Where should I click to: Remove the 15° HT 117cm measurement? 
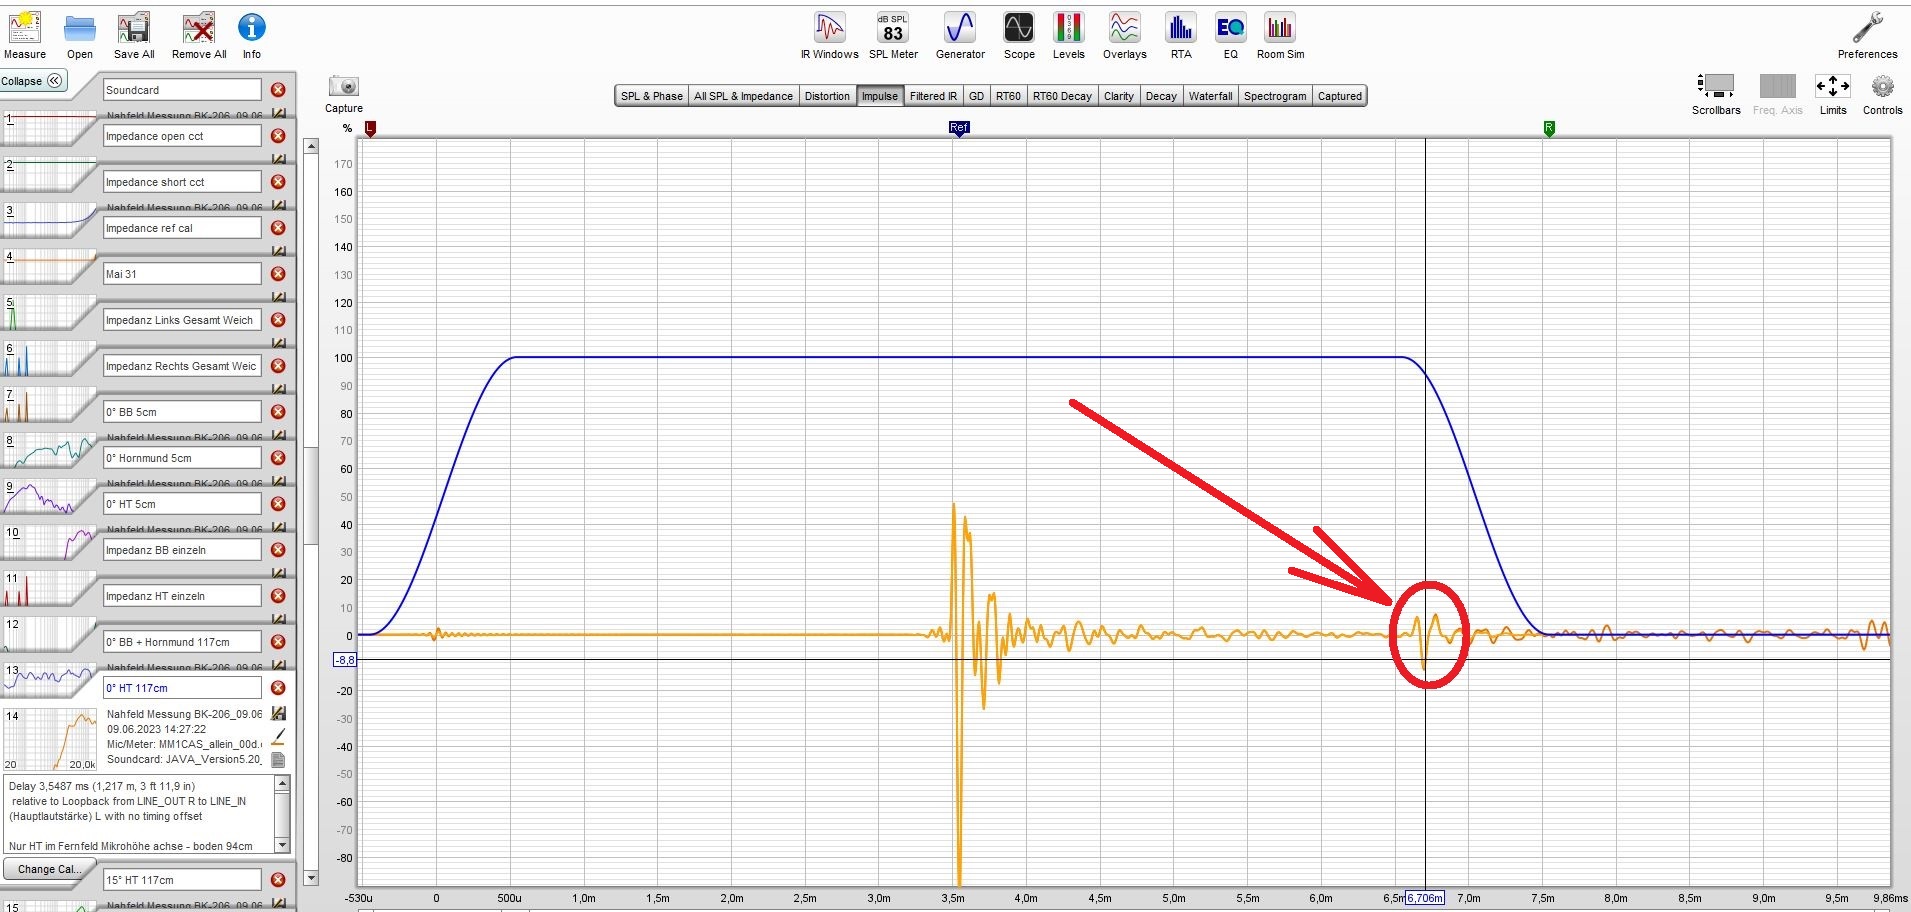coord(278,880)
